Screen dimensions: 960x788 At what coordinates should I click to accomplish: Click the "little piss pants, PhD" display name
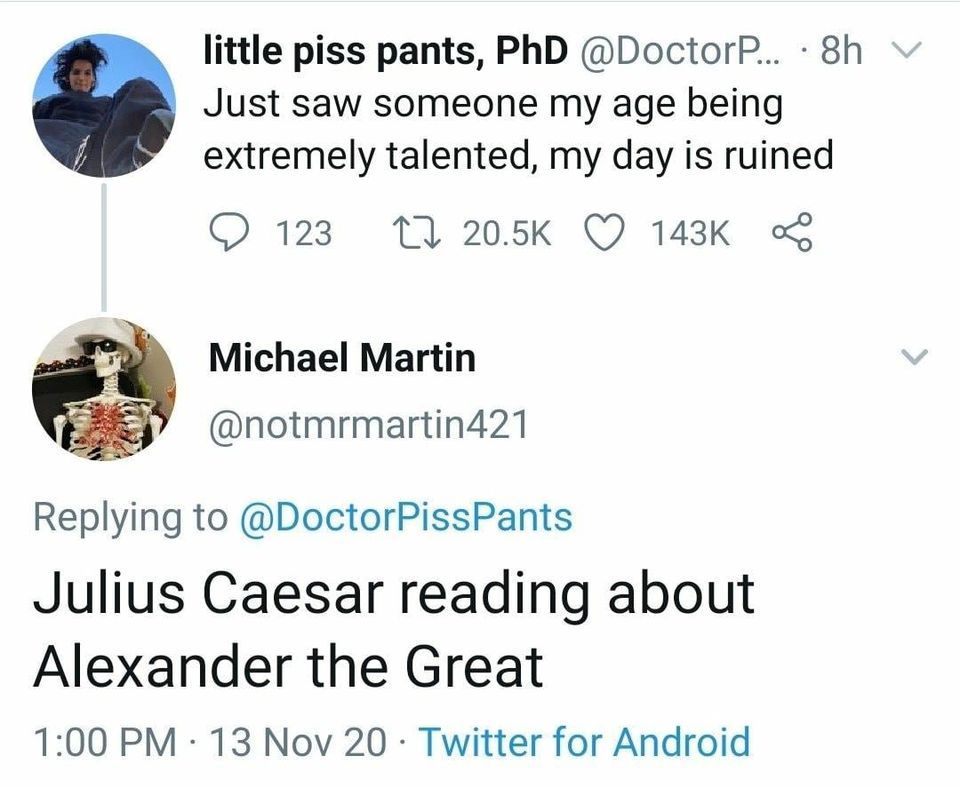(x=387, y=51)
